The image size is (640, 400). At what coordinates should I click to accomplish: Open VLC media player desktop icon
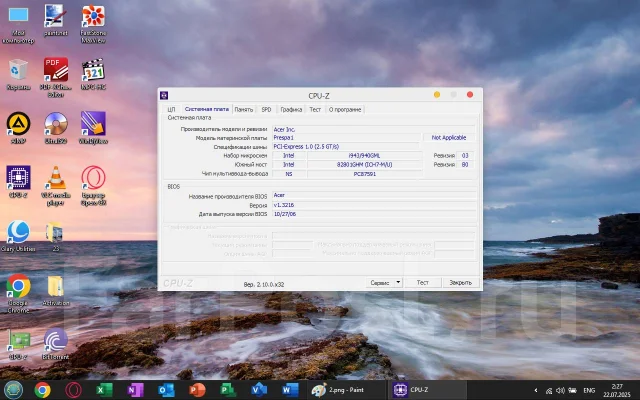click(56, 186)
